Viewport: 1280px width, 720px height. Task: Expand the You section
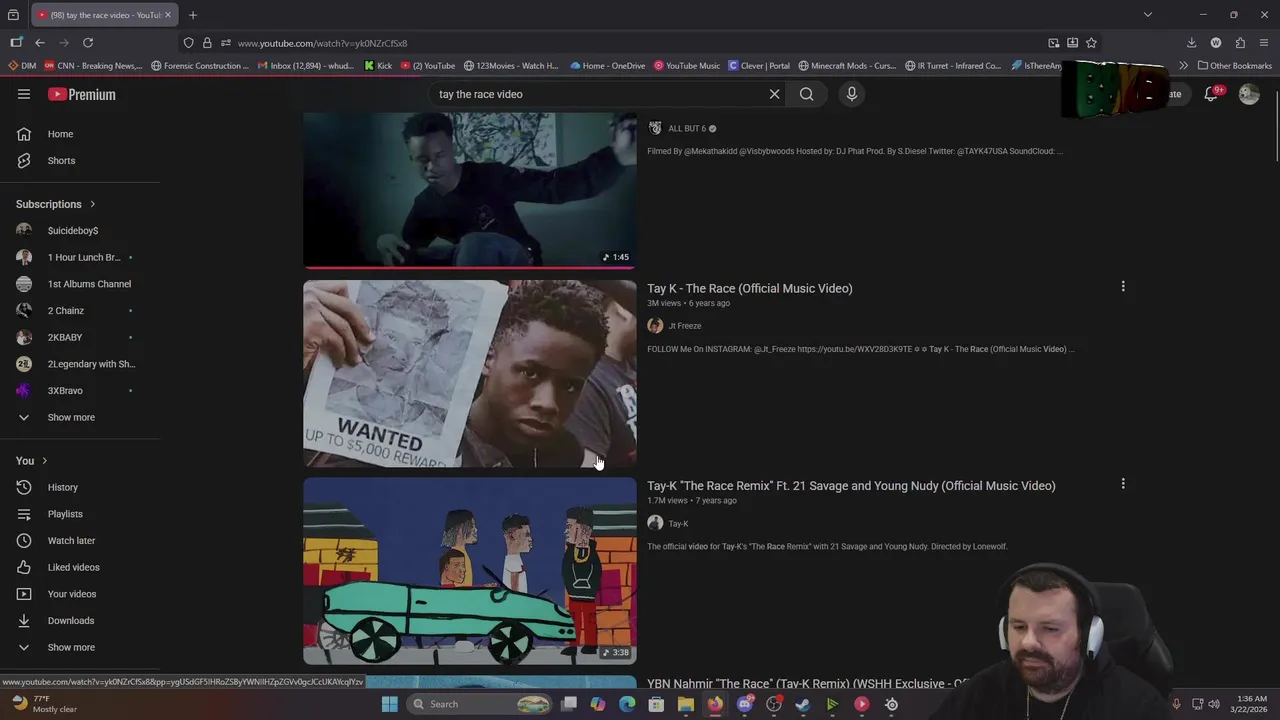(32, 461)
